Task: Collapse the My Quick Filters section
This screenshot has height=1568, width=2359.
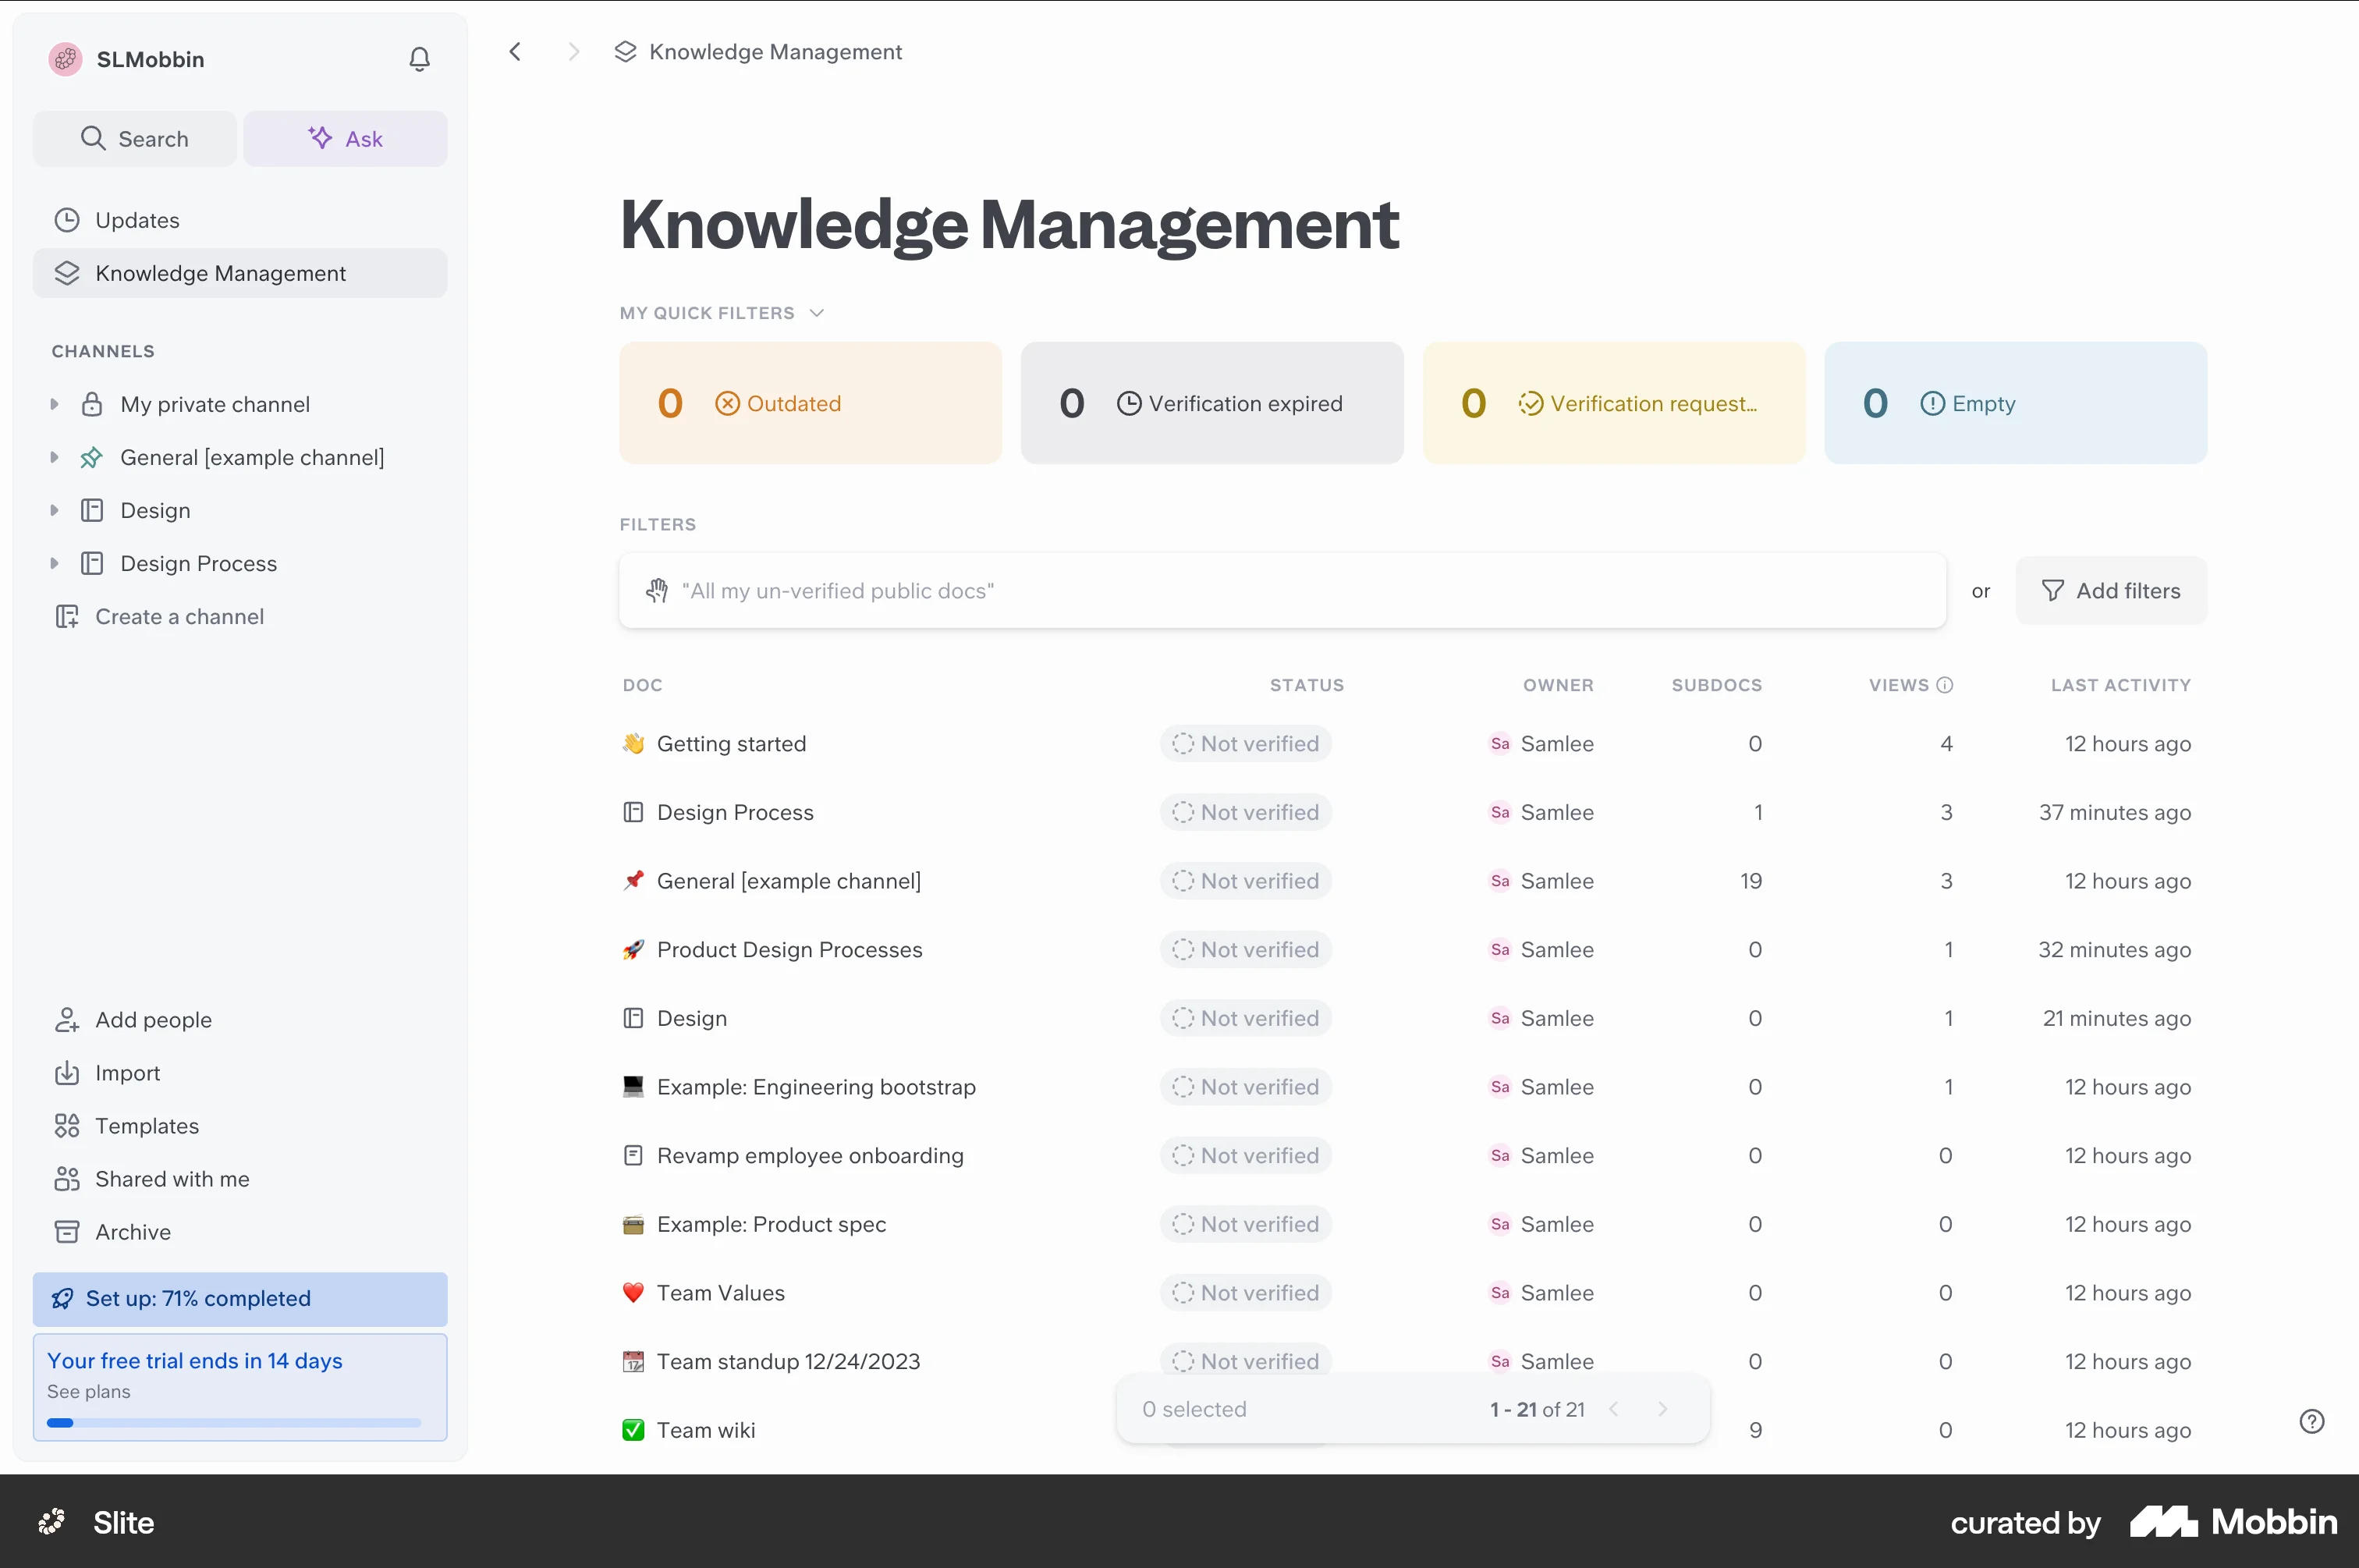Action: (722, 313)
